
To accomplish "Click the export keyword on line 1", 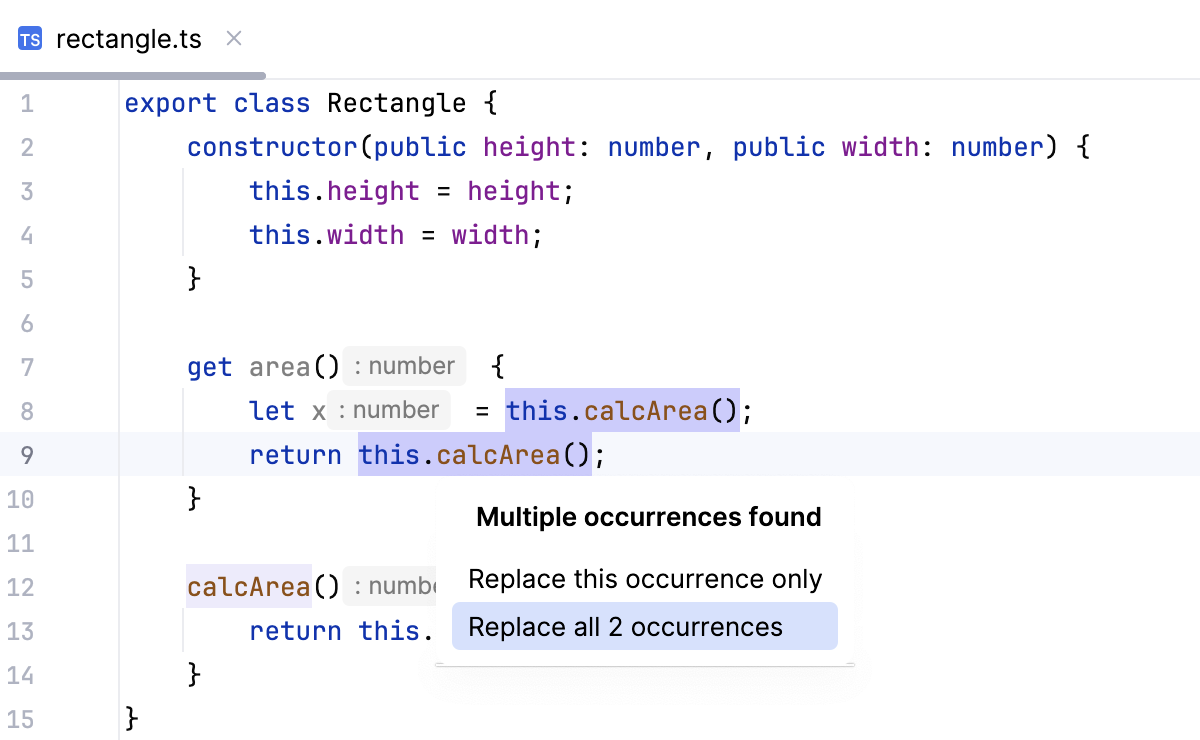I will click(170, 103).
